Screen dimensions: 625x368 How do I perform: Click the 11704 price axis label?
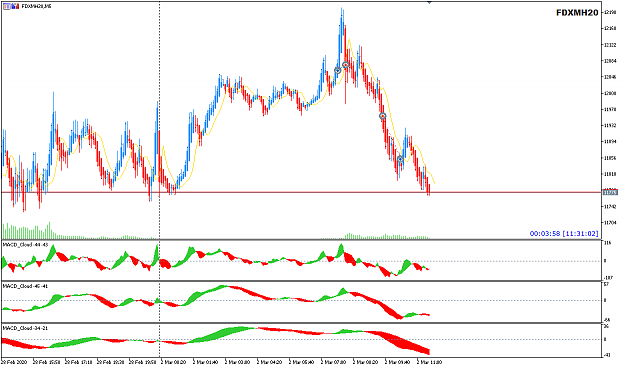610,222
